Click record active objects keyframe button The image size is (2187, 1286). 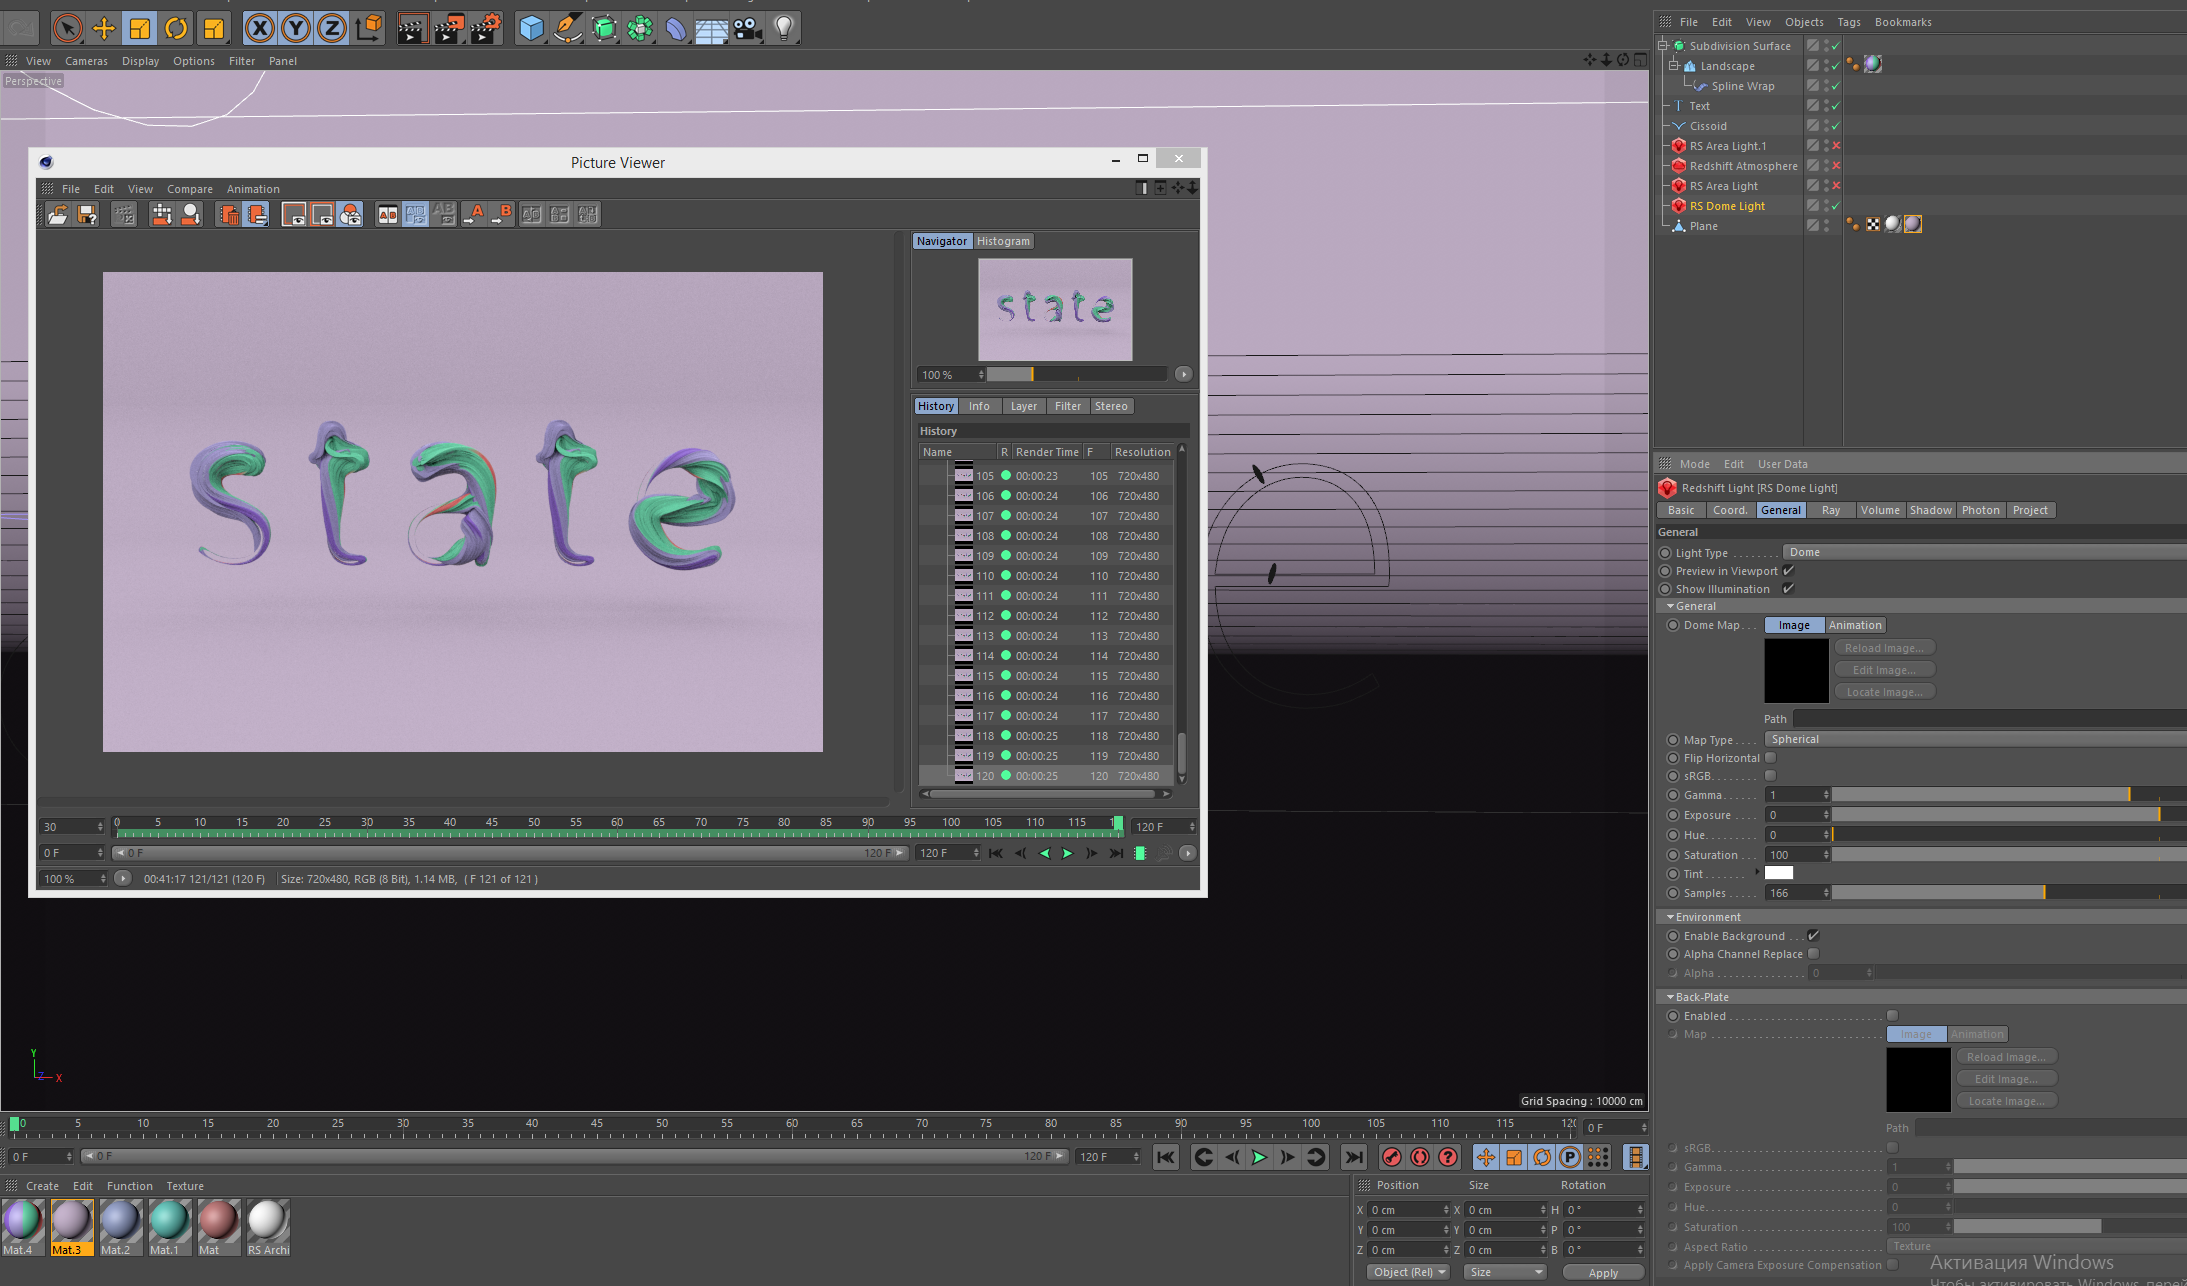coord(1391,1157)
